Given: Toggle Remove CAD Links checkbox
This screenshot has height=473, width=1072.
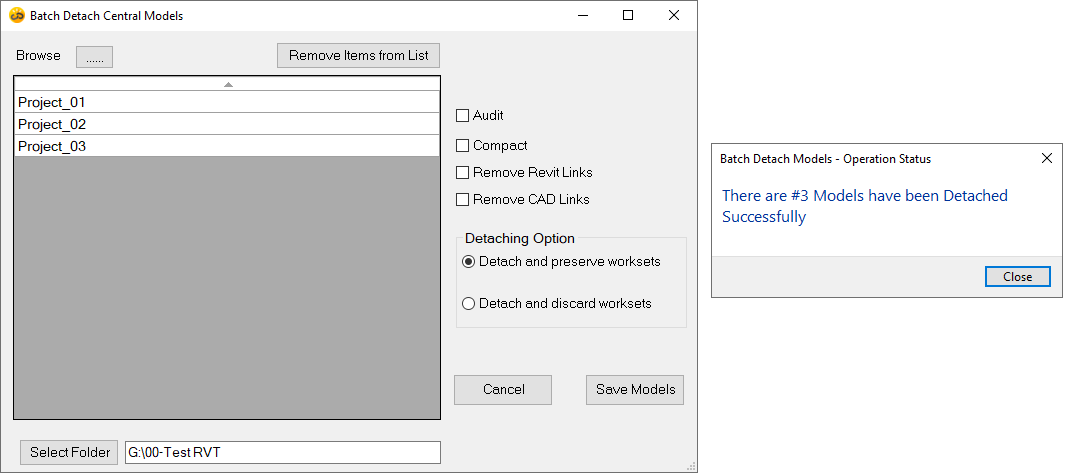Looking at the screenshot, I should (x=463, y=200).
